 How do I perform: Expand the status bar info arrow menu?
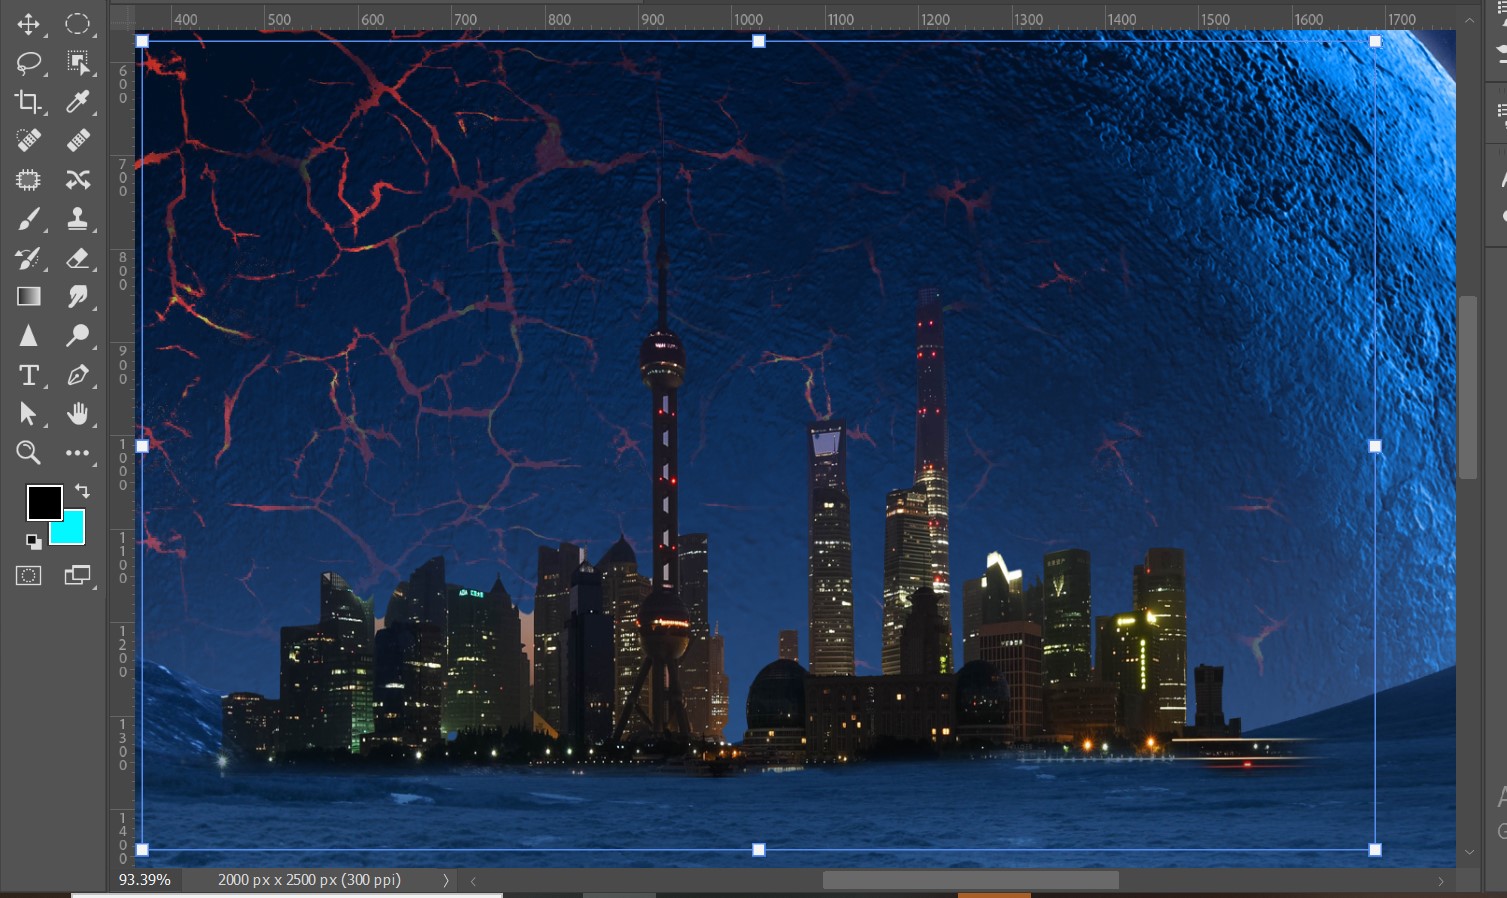point(446,880)
